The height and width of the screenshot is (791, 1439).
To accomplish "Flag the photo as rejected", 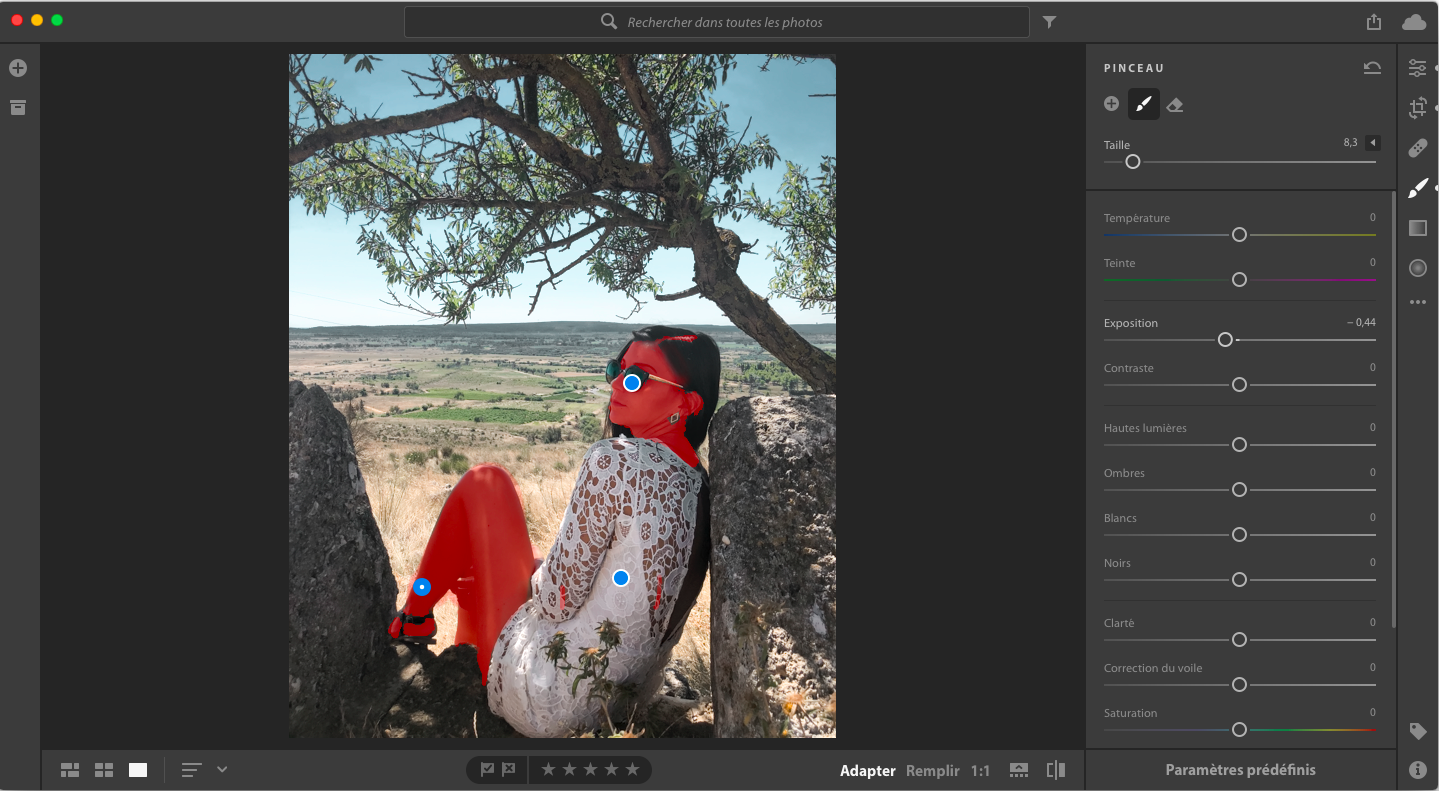I will coord(509,769).
